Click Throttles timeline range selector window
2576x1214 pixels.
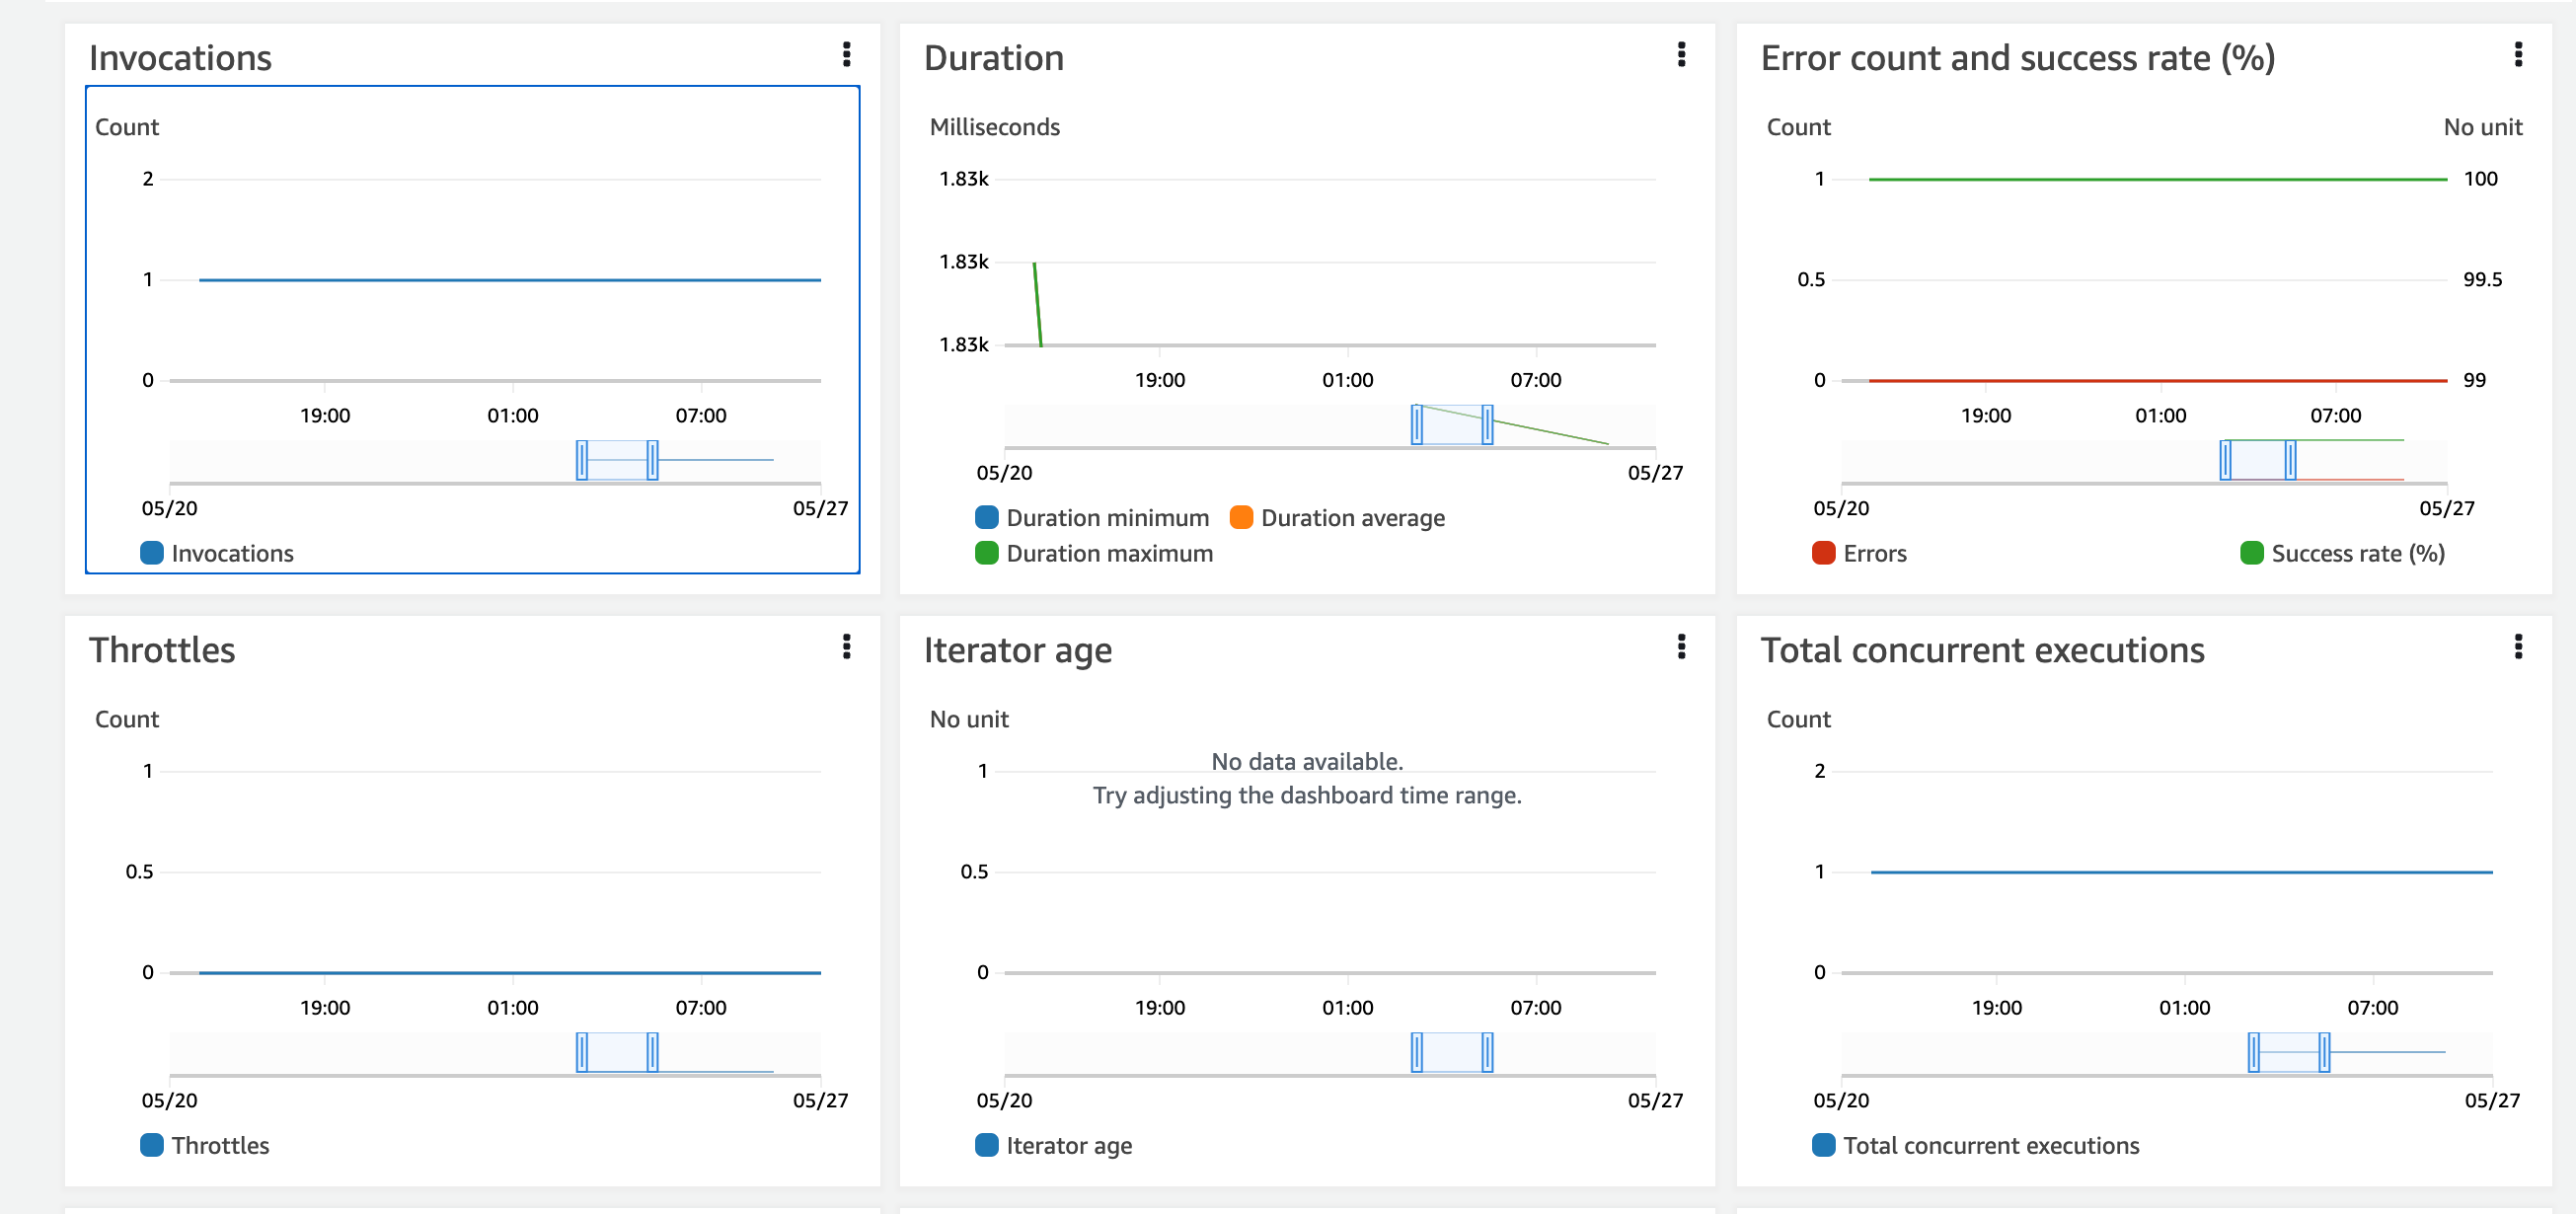click(617, 1052)
